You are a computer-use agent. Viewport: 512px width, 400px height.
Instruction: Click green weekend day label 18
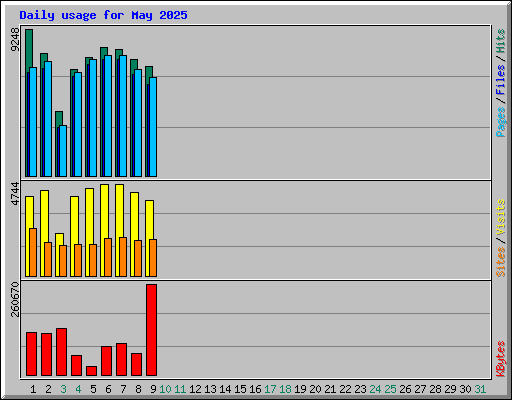pos(285,389)
